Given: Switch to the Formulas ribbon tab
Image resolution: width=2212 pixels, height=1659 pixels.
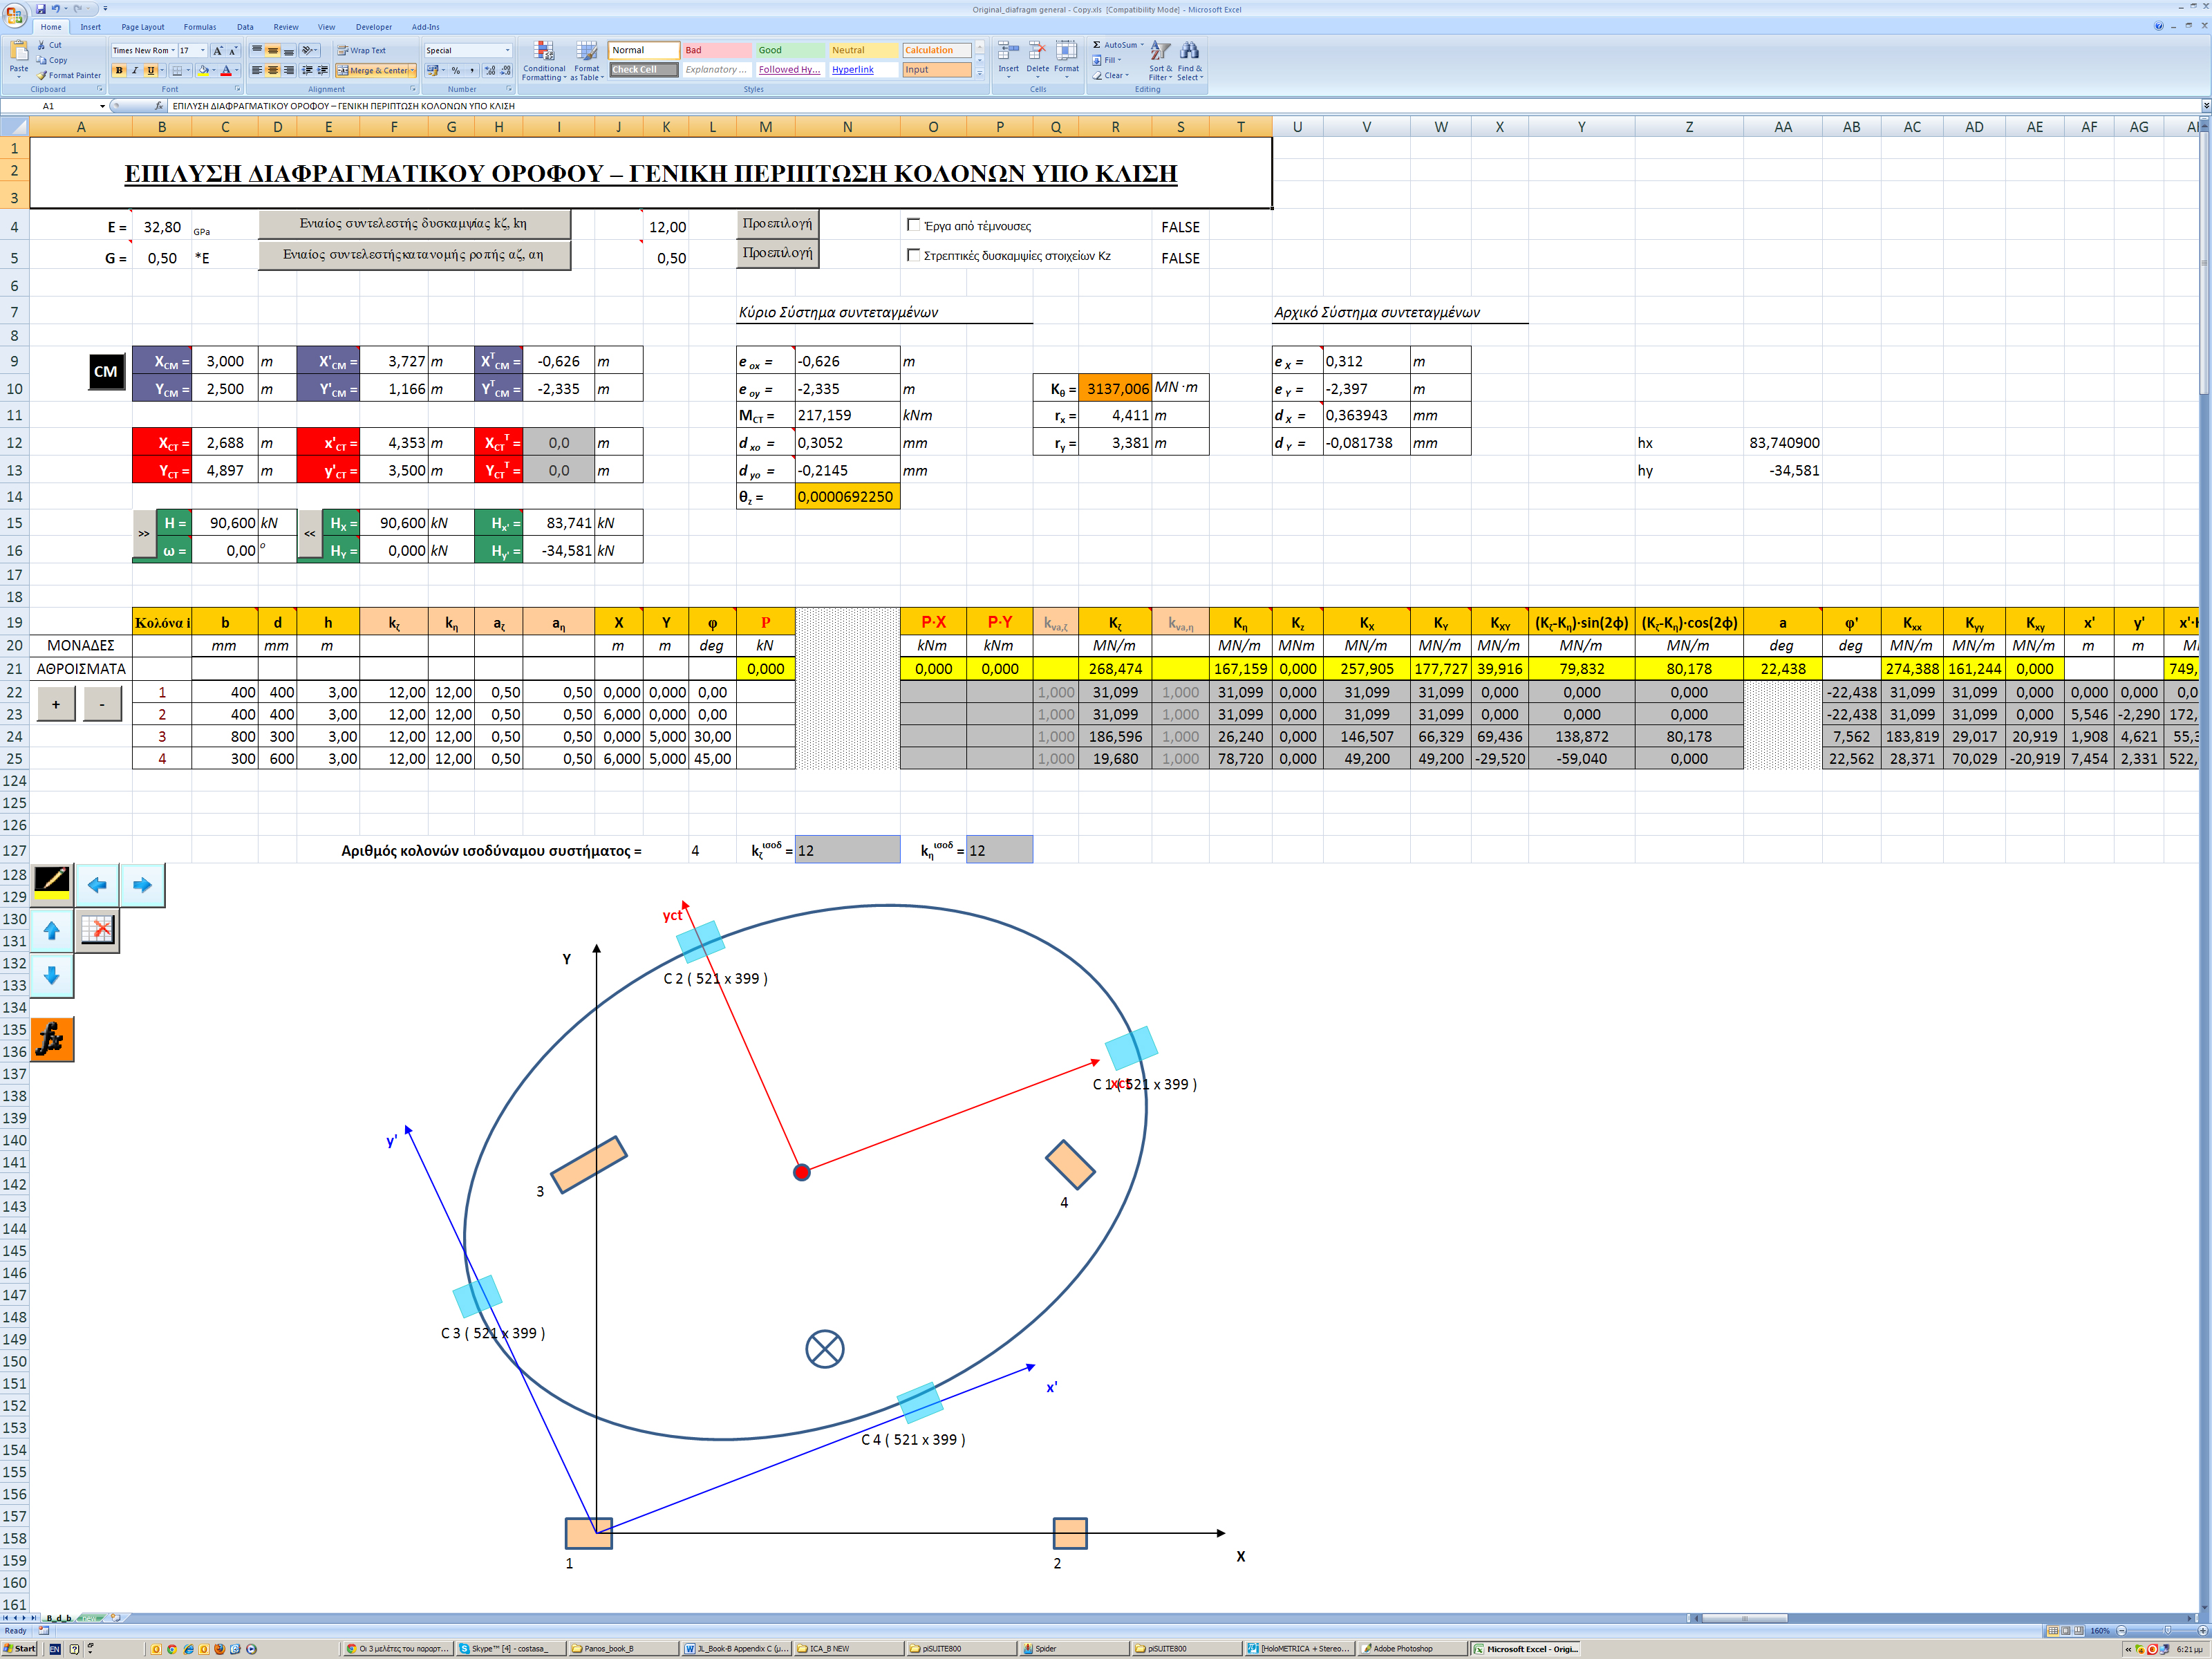Looking at the screenshot, I should pyautogui.click(x=199, y=27).
